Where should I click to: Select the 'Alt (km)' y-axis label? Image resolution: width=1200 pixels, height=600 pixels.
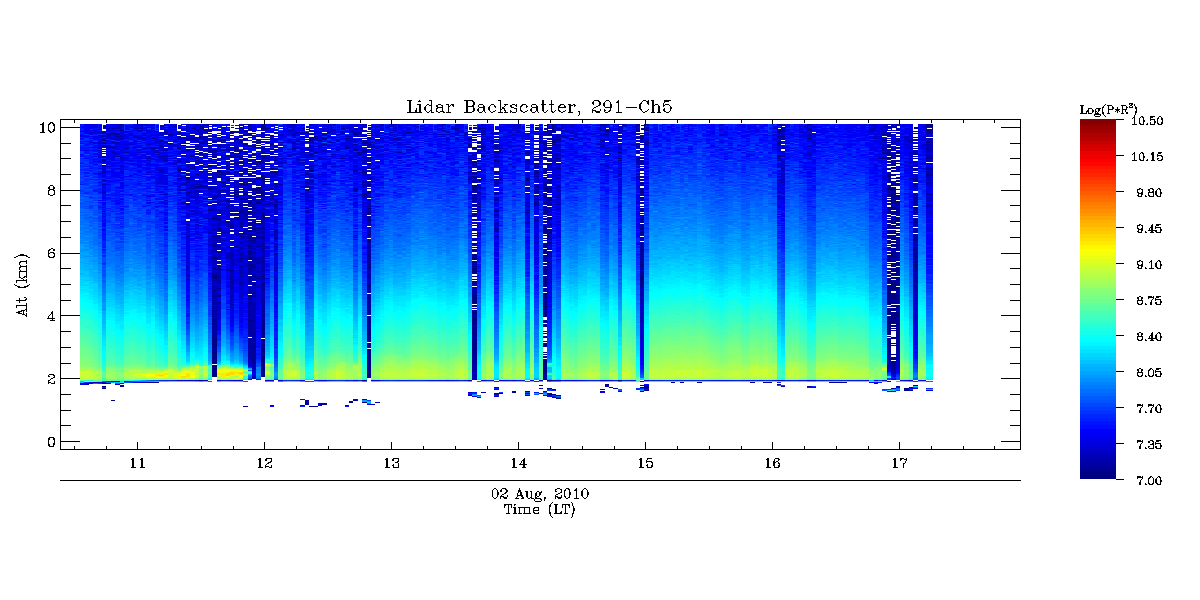tap(22, 283)
